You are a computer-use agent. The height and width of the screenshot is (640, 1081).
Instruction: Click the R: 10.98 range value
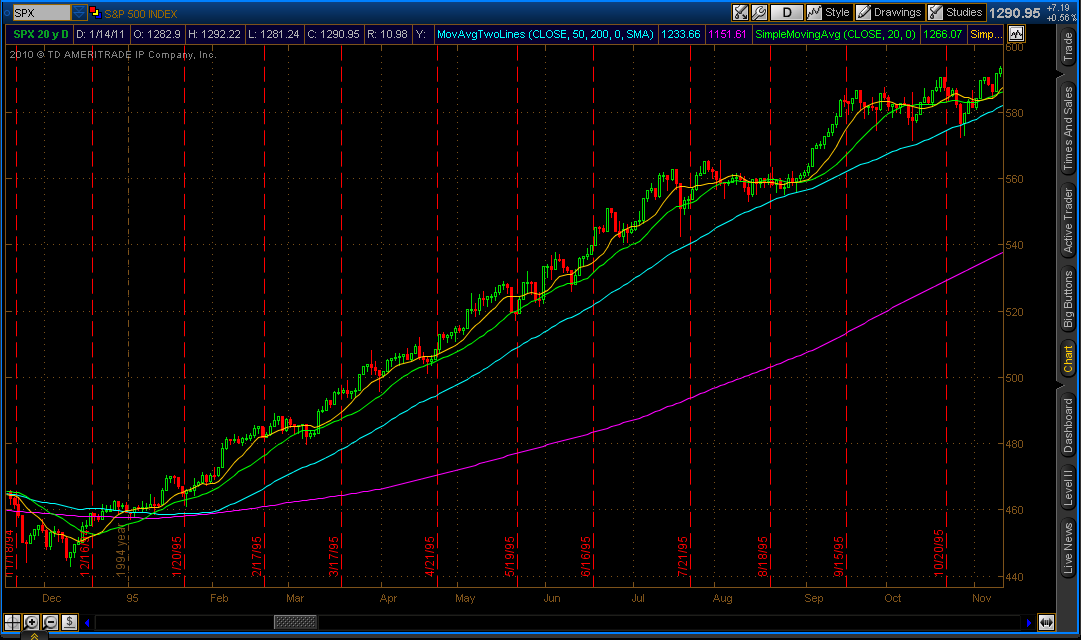387,34
